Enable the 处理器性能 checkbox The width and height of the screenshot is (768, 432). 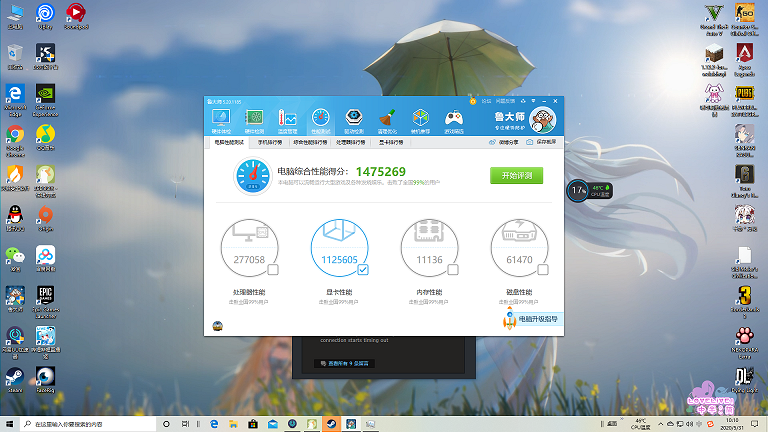tap(273, 270)
